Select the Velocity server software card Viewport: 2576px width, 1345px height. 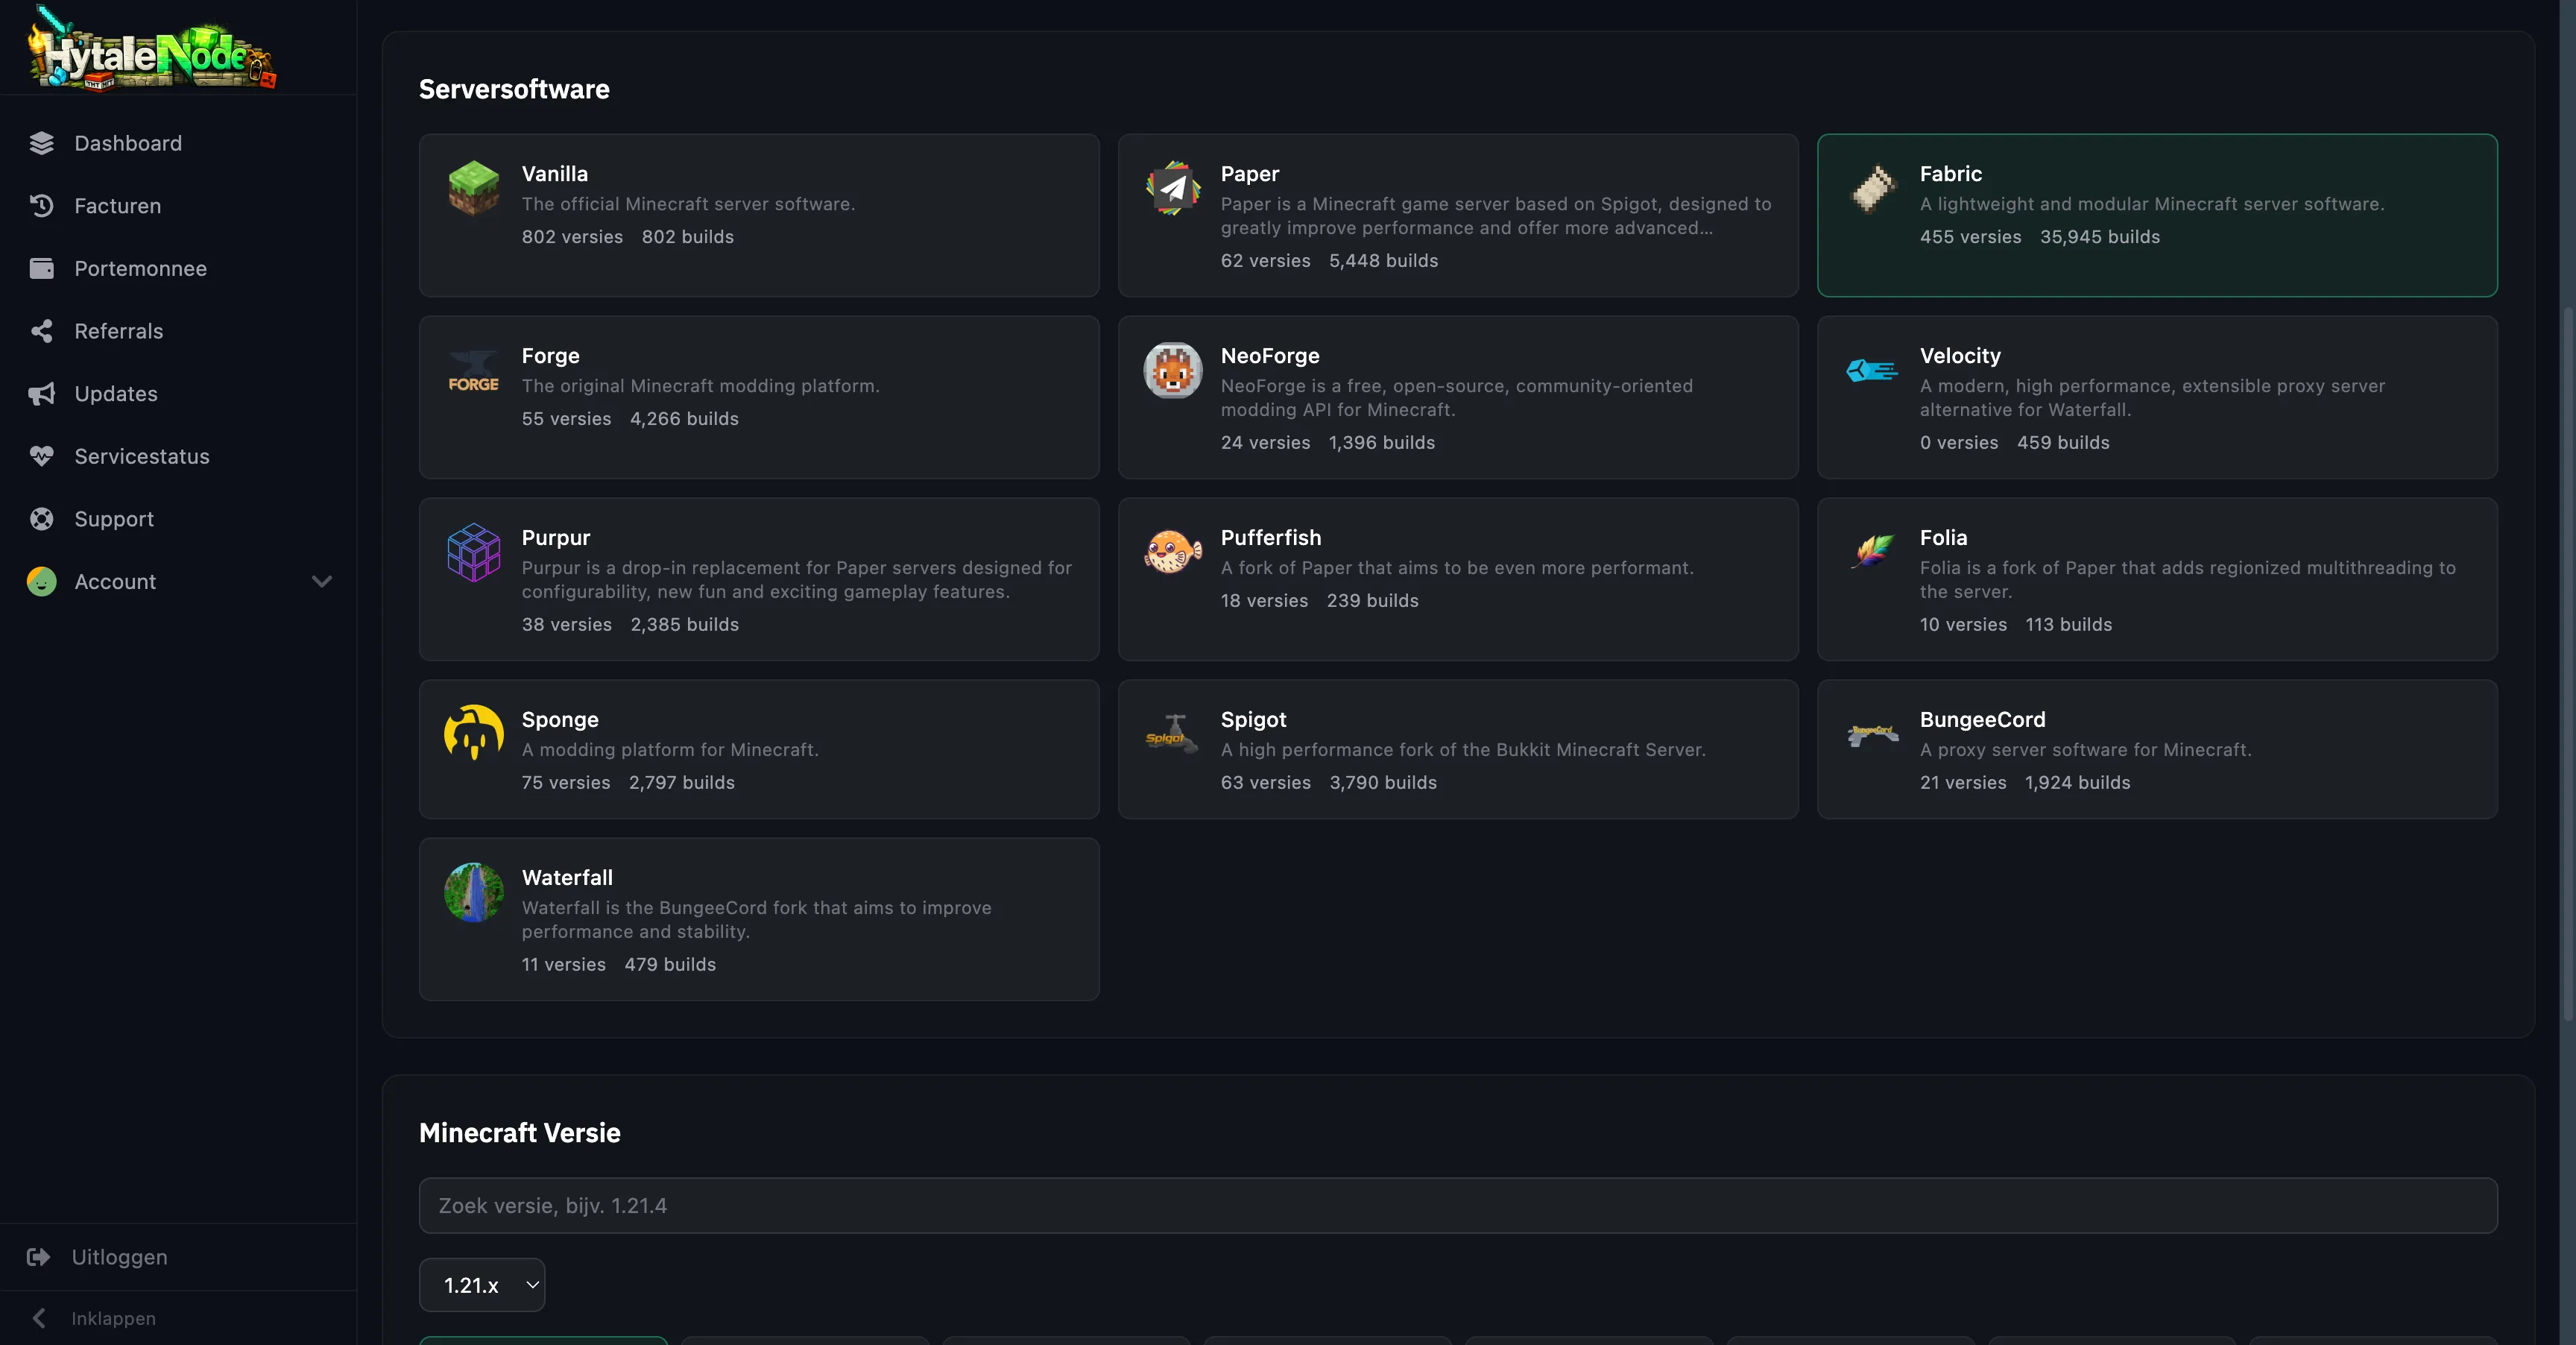2157,397
